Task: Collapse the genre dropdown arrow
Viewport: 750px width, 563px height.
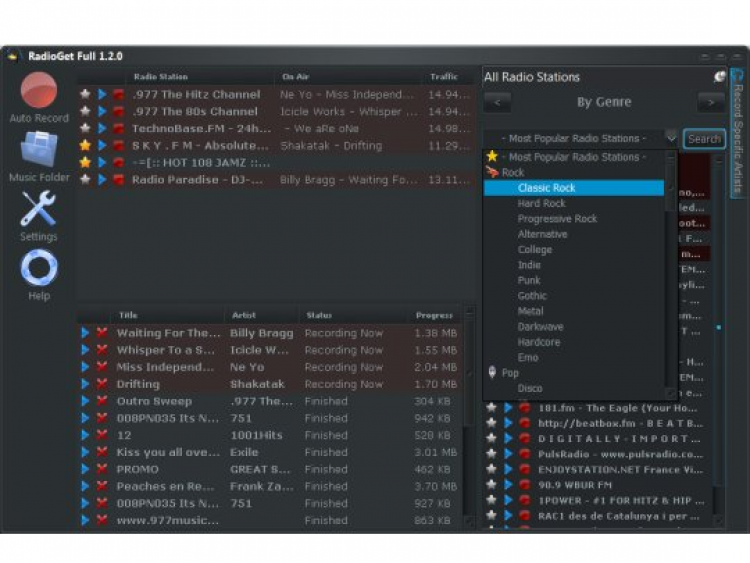Action: (x=671, y=139)
